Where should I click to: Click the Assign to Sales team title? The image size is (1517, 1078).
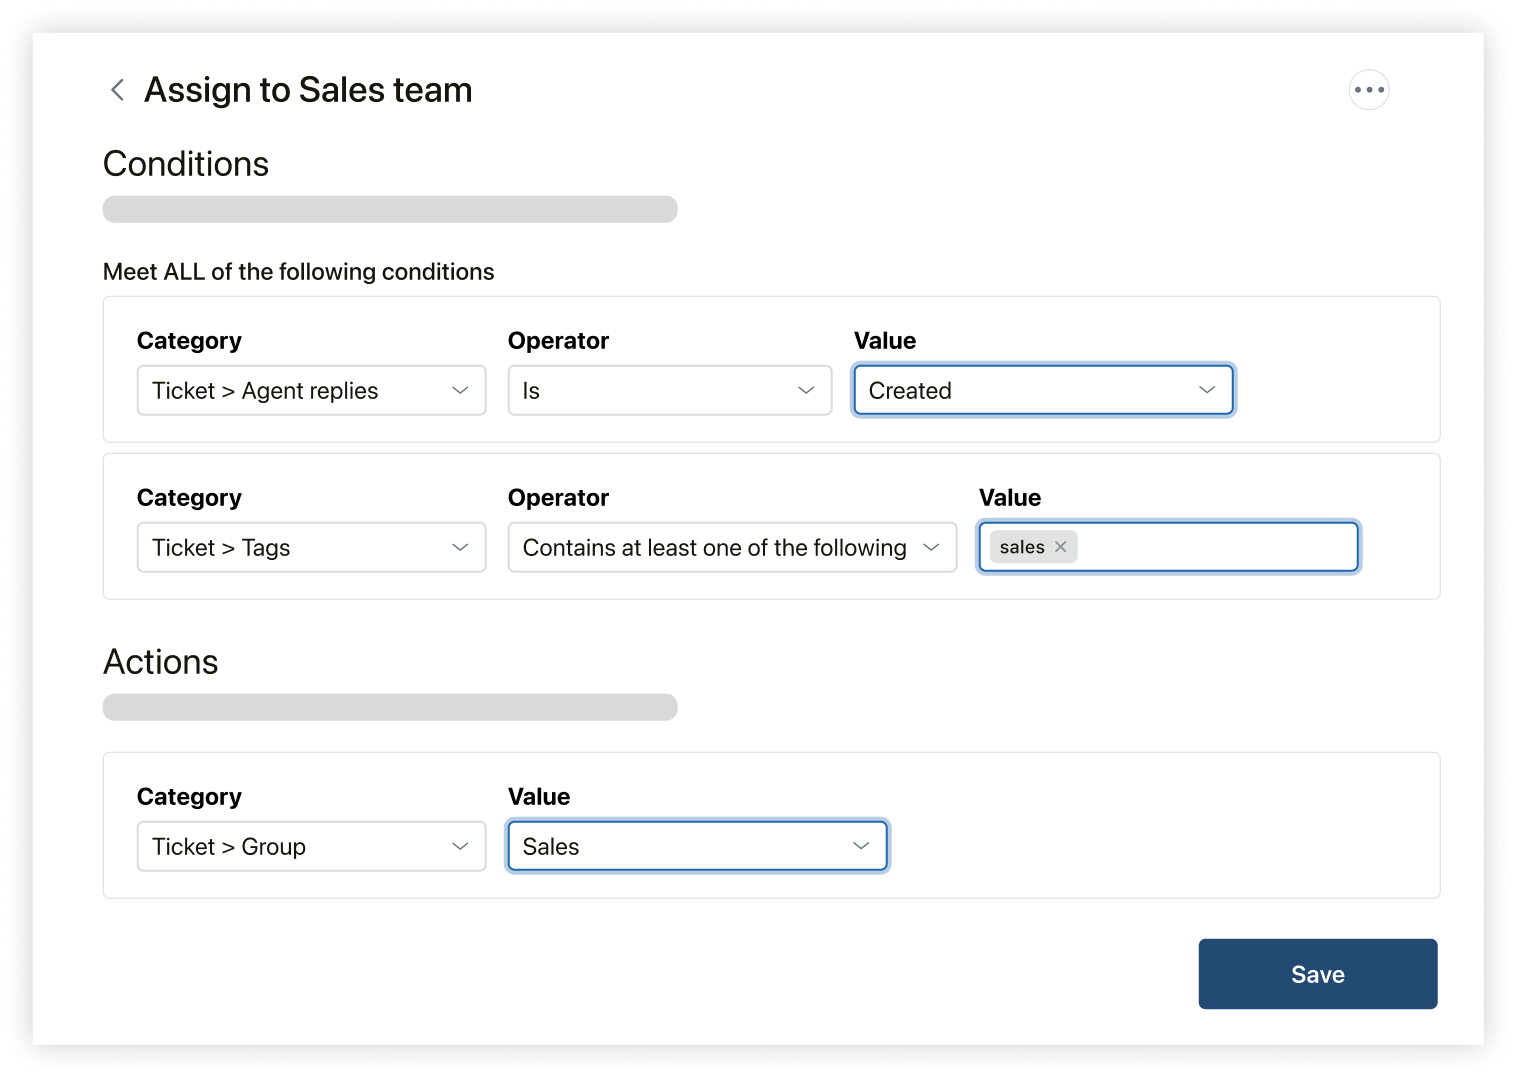pyautogui.click(x=308, y=89)
